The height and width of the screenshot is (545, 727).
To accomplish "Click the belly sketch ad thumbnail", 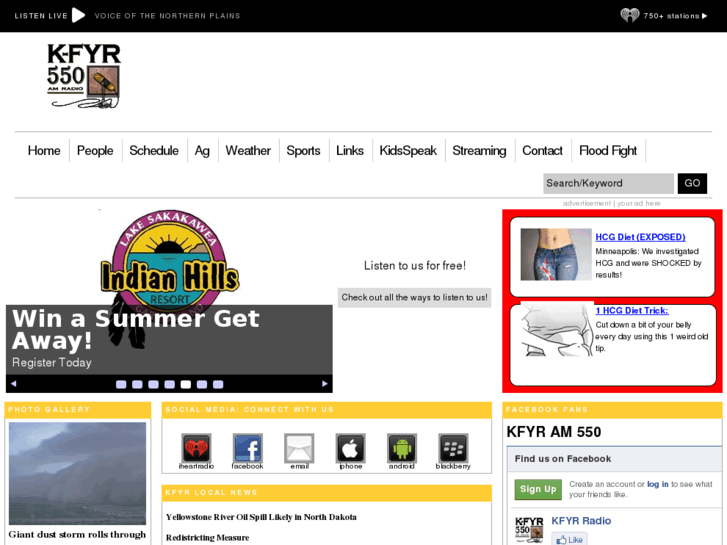I will pyautogui.click(x=556, y=329).
